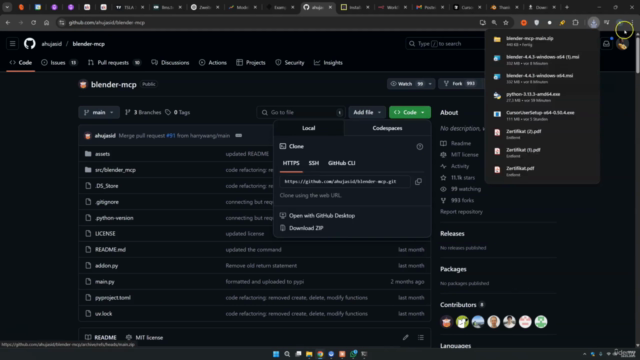Click the GitHub Octocat logo
This screenshot has height=360, width=640.
coord(29,43)
